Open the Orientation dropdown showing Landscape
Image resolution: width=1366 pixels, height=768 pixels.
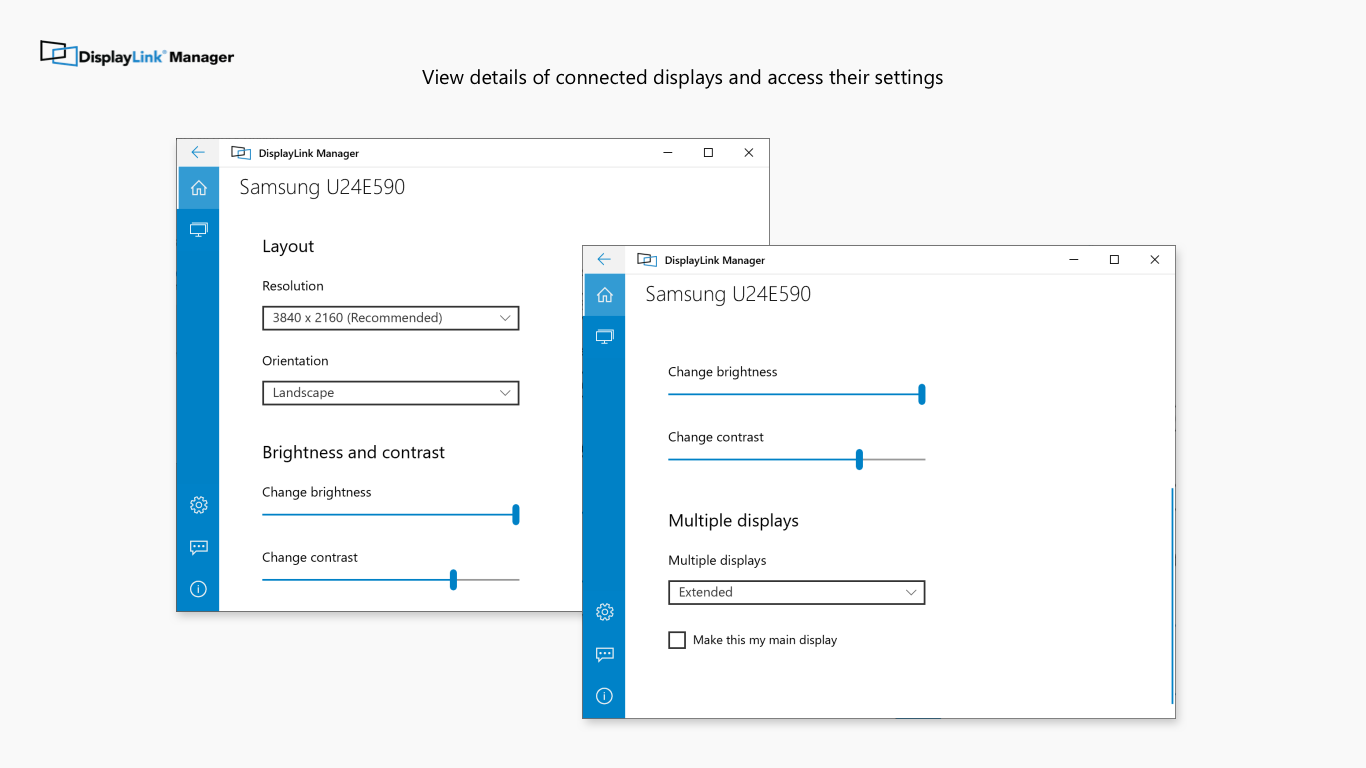tap(390, 393)
